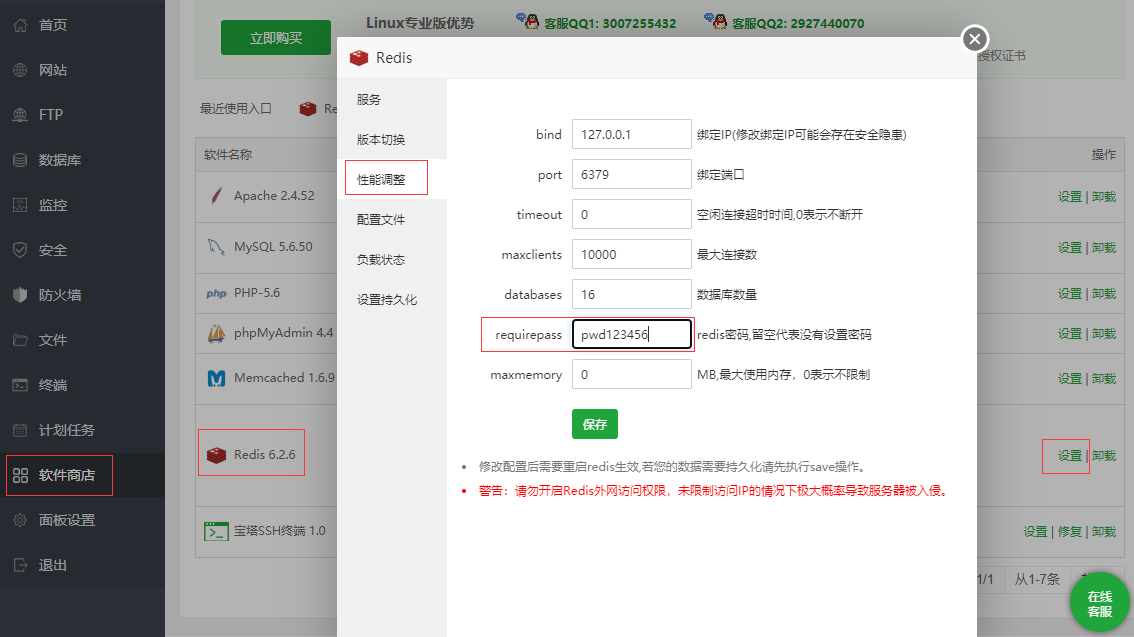Click the firewall shield icon
This screenshot has width=1134, height=637.
[x=20, y=295]
